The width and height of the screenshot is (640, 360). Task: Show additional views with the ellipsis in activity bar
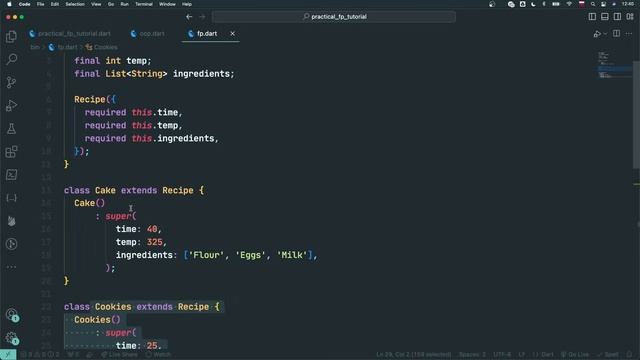click(11, 267)
